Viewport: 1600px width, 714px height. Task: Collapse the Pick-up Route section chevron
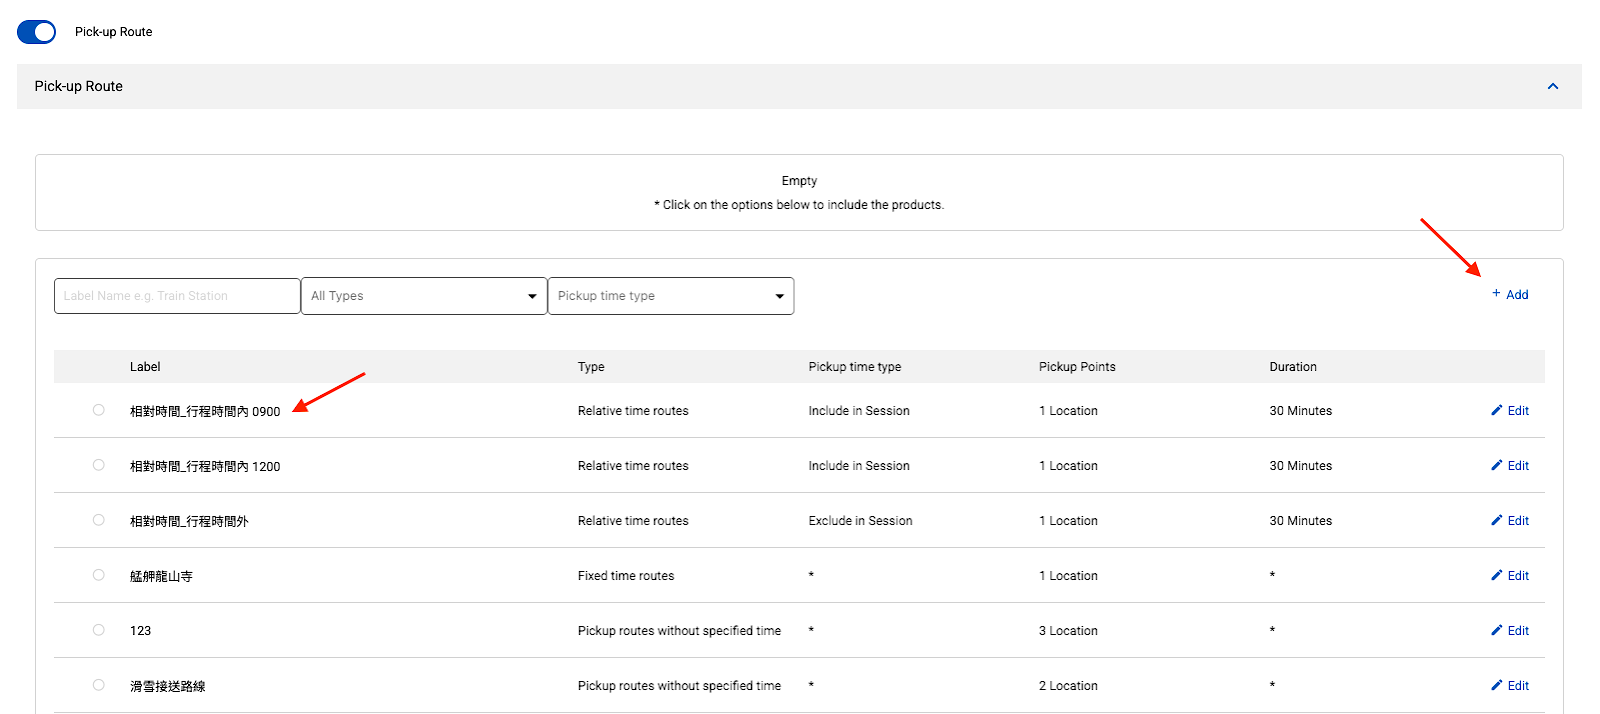pyautogui.click(x=1552, y=86)
